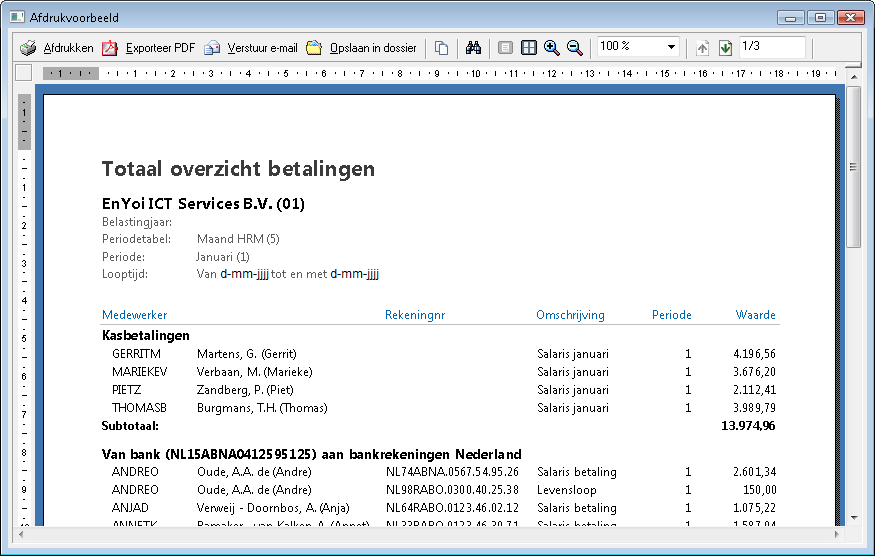Click the Afdrukken printer icon
This screenshot has width=875, height=556.
coord(28,48)
